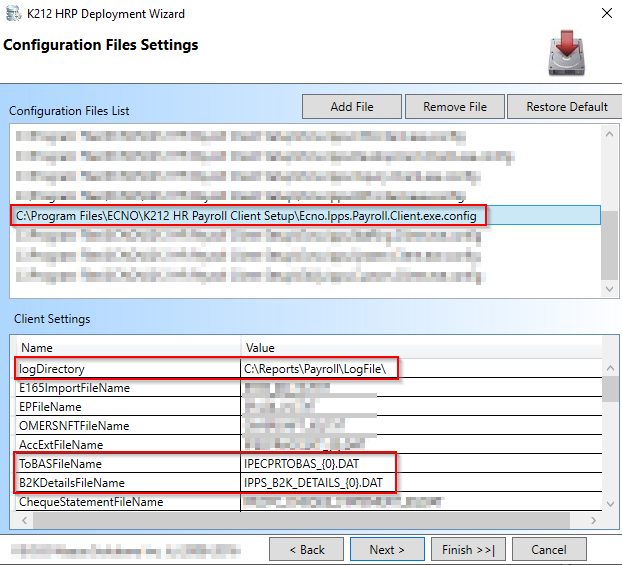Image resolution: width=622 pixels, height=565 pixels.
Task: Select the Ecno.Ipps.Payroll.Client.exe.config file row
Action: click(305, 216)
